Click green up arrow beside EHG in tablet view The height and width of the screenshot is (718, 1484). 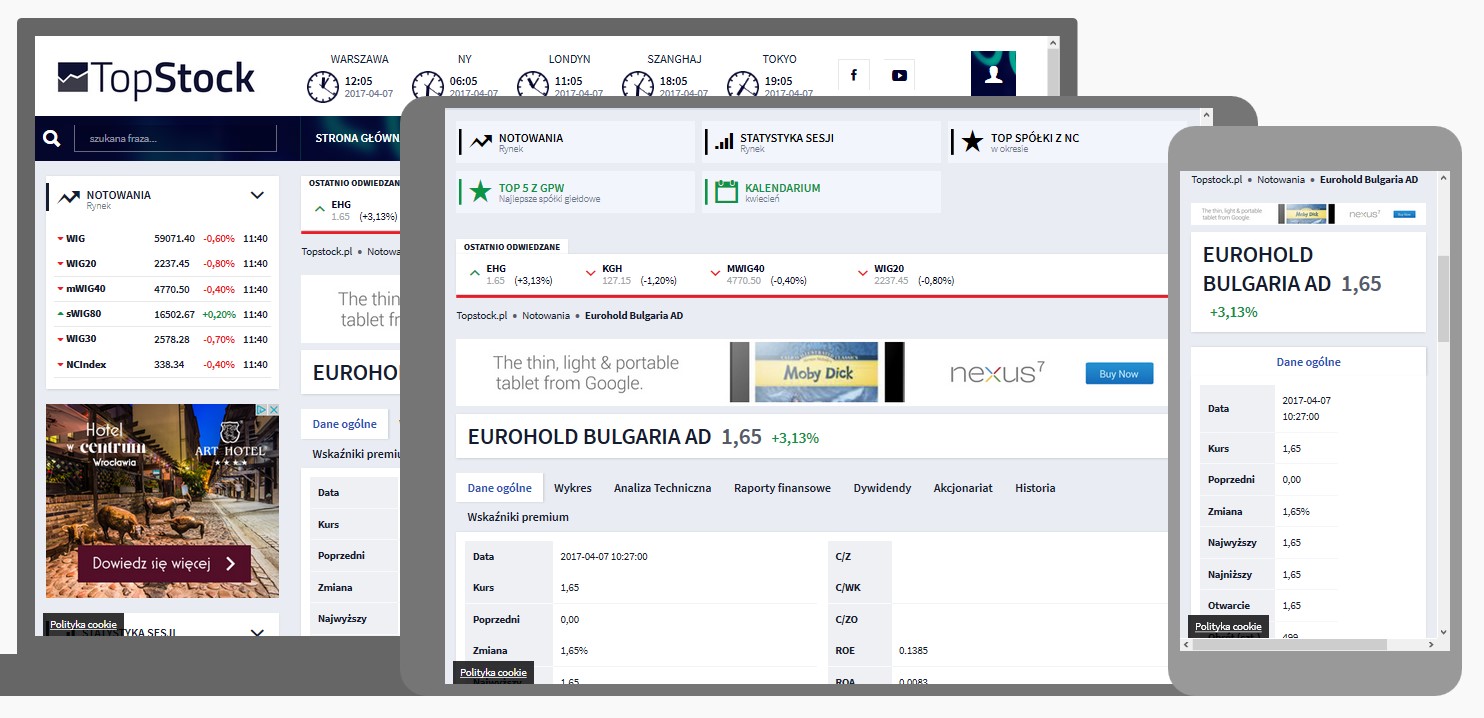(474, 272)
